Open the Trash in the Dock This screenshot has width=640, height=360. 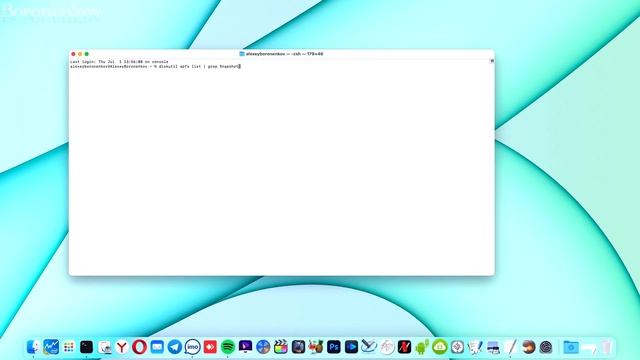(606, 347)
